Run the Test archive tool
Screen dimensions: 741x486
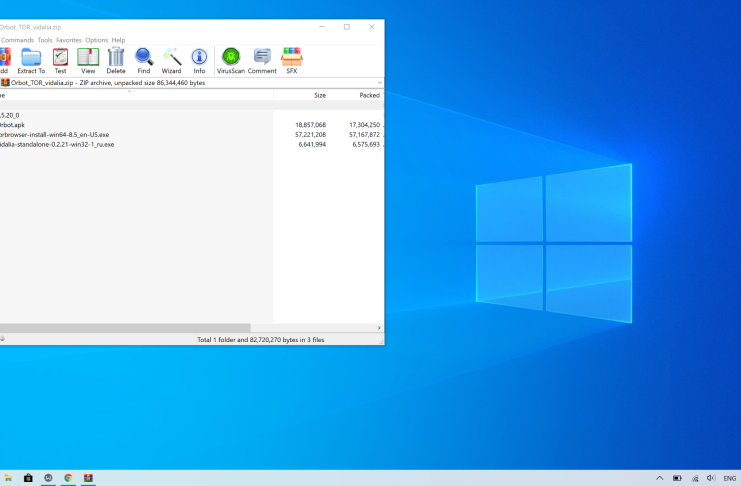point(60,61)
